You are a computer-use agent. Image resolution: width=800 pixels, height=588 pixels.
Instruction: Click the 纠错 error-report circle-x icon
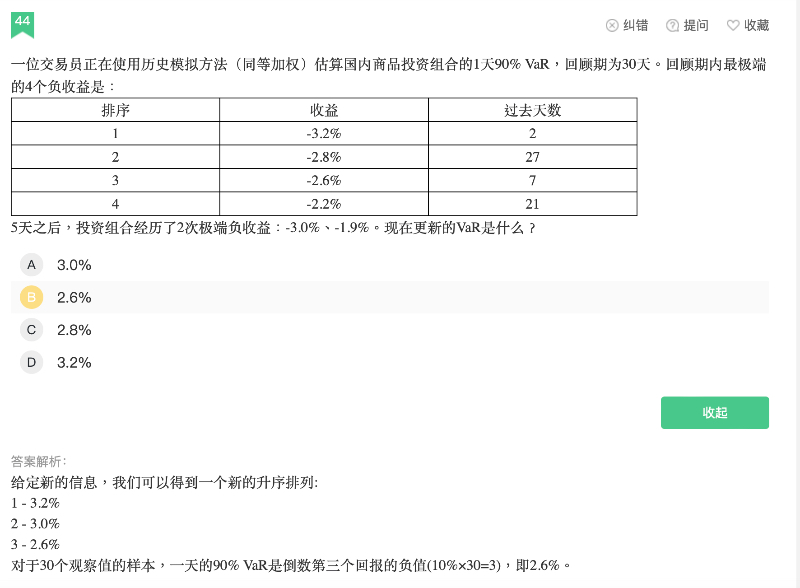pyautogui.click(x=612, y=25)
